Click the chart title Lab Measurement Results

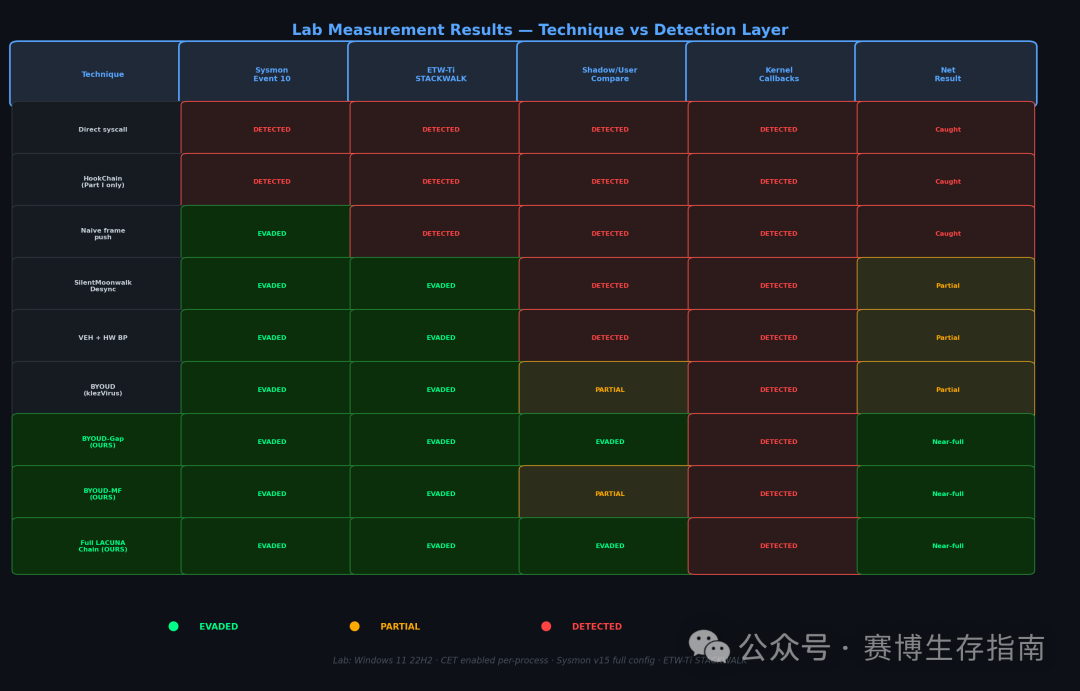540,30
